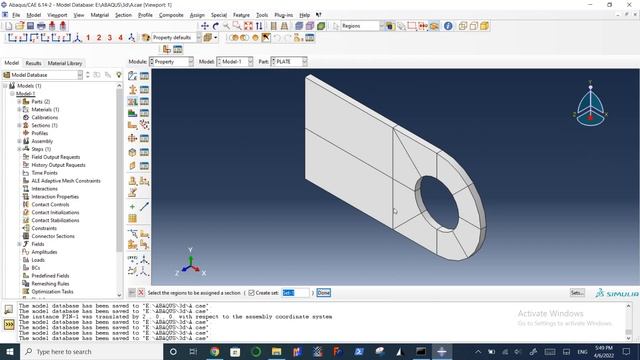Click the Save Model Database icon
640x360 pixels.
[31, 26]
